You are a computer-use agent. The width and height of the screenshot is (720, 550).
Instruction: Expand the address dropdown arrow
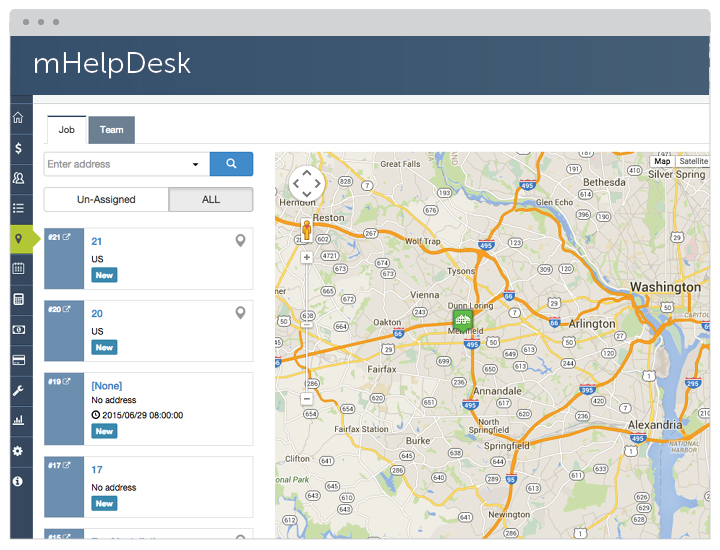(195, 165)
